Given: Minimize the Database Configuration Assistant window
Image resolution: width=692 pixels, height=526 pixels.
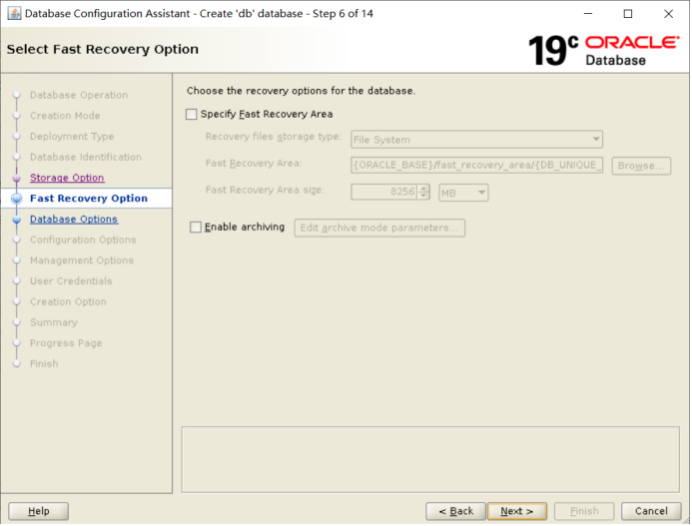Looking at the screenshot, I should (x=588, y=14).
